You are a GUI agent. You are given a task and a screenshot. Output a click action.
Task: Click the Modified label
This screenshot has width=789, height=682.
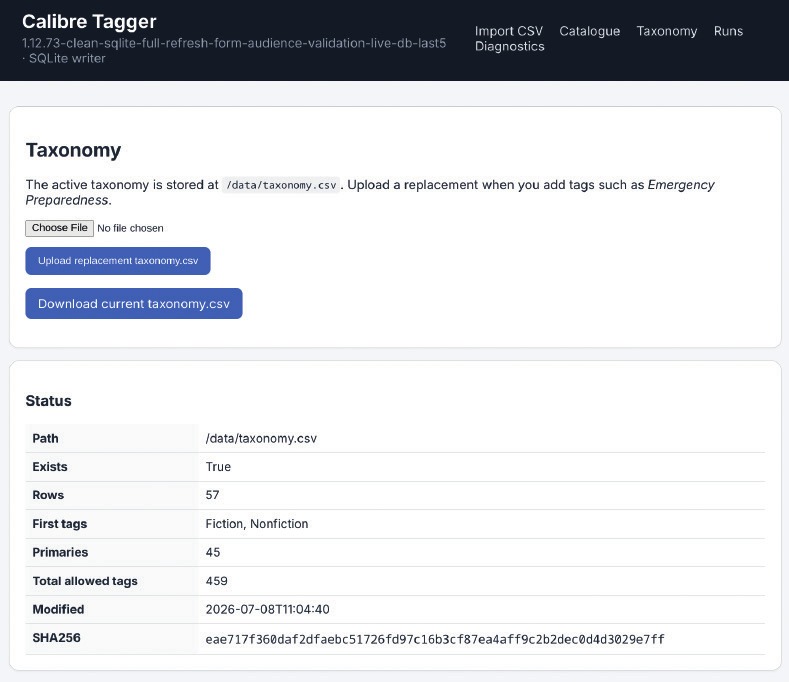pos(58,609)
